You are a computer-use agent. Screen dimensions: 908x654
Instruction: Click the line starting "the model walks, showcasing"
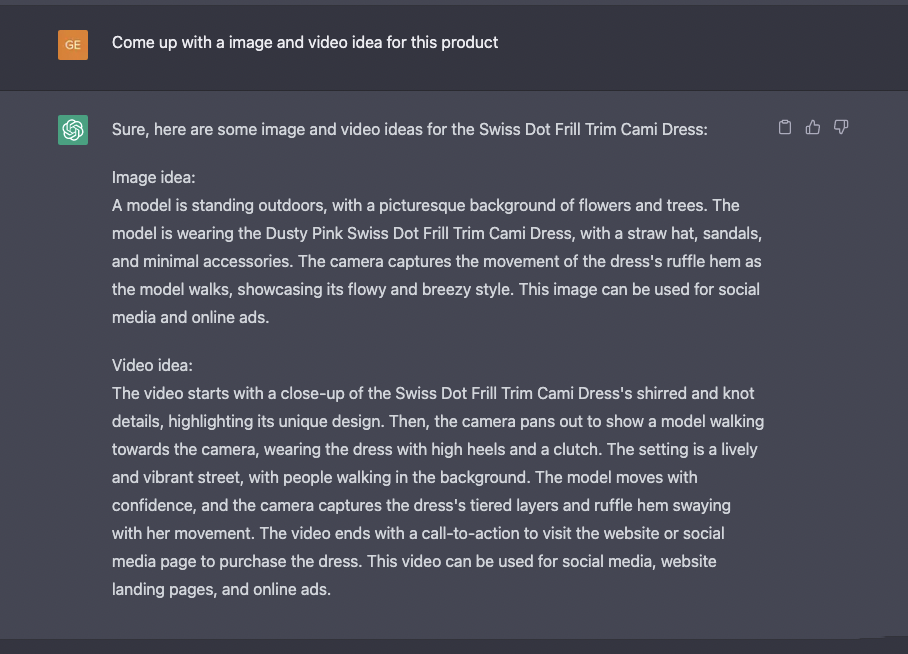(435, 290)
